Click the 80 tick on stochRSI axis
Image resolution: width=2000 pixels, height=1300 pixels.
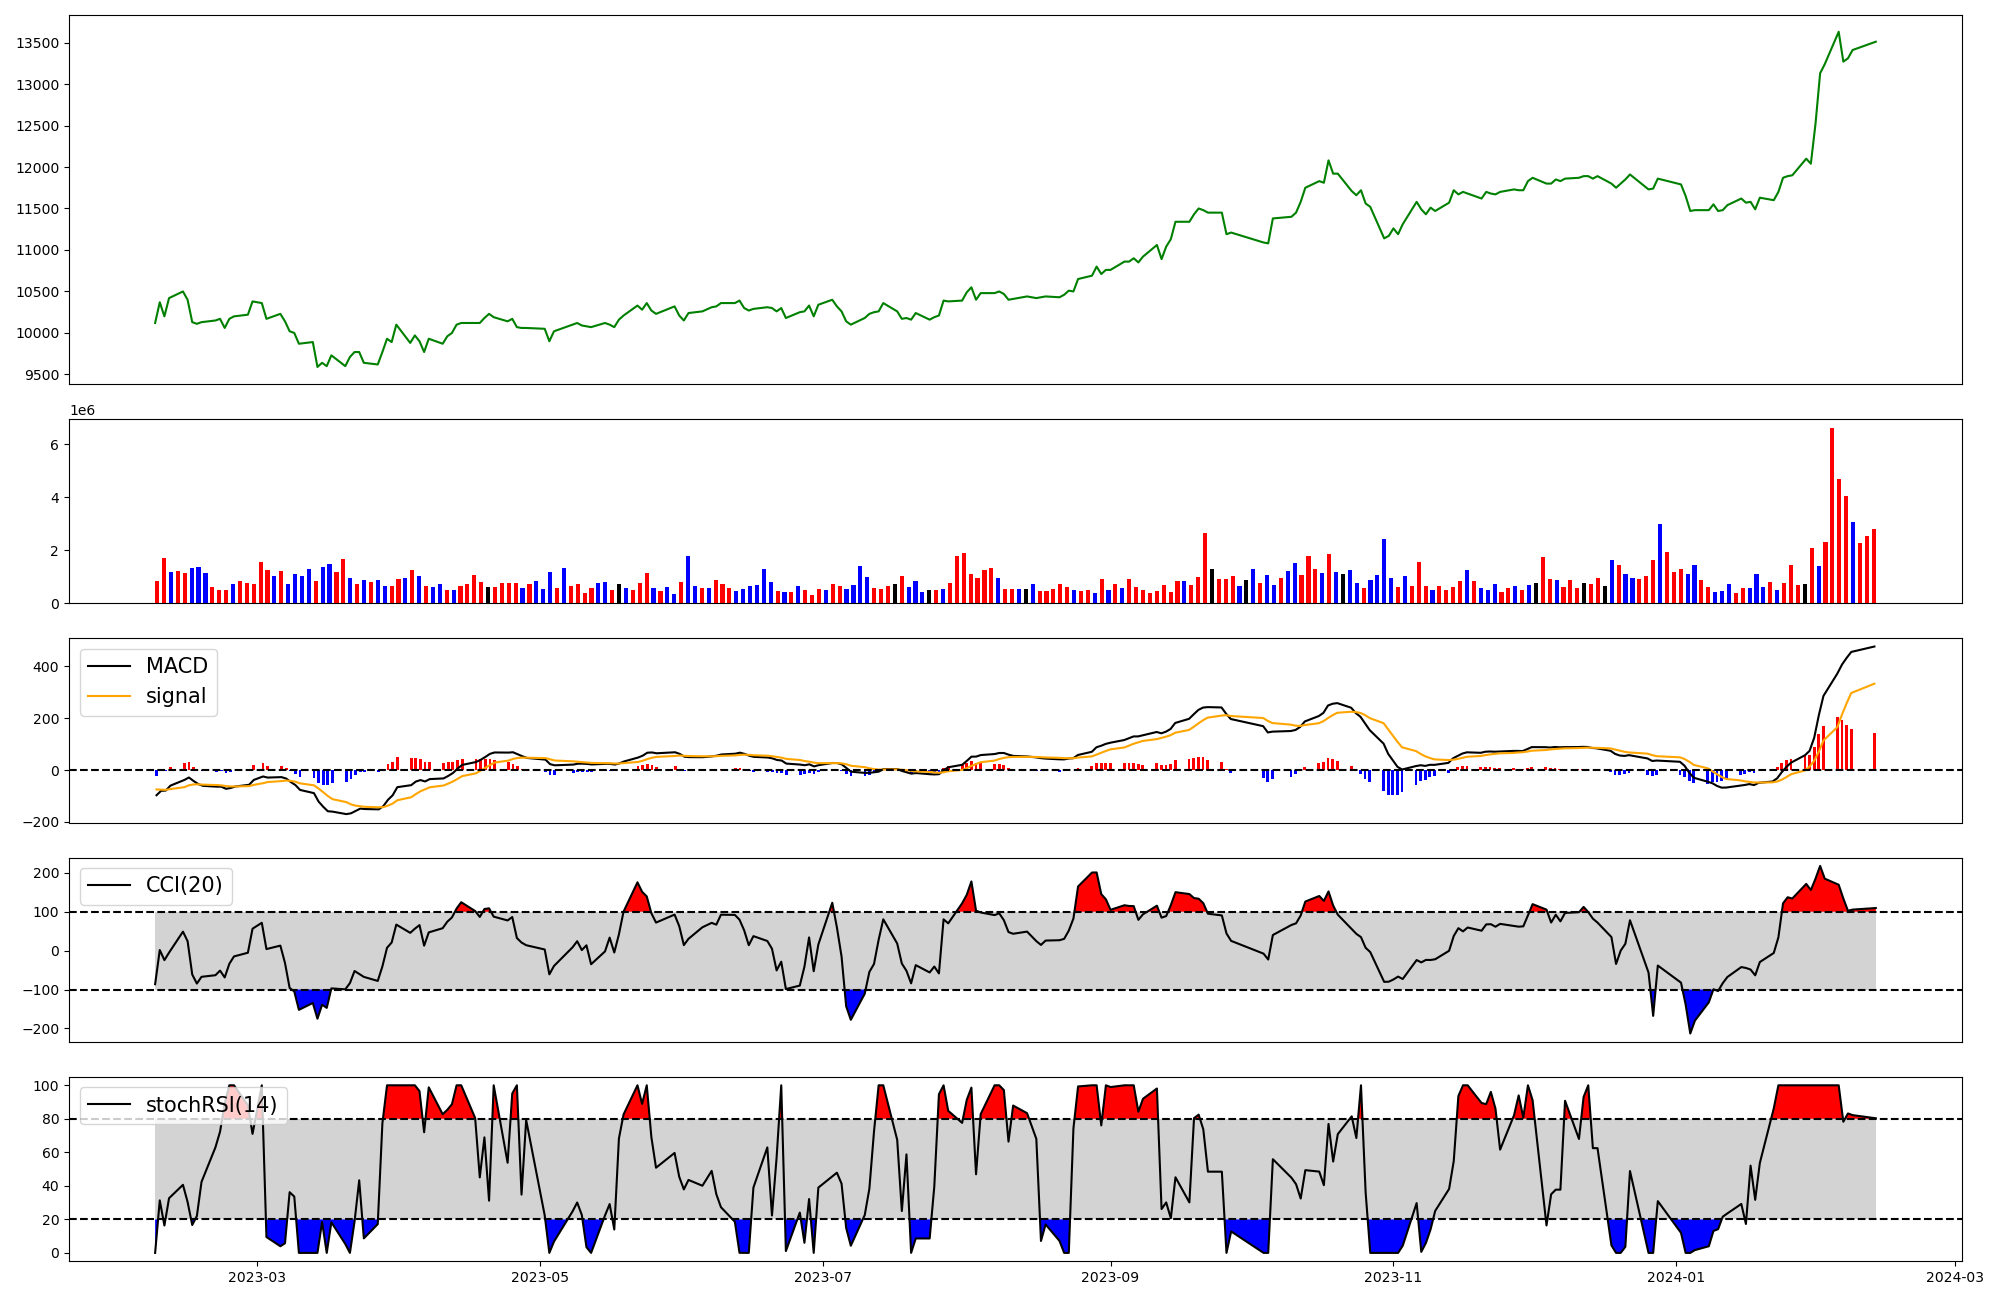pos(50,1119)
